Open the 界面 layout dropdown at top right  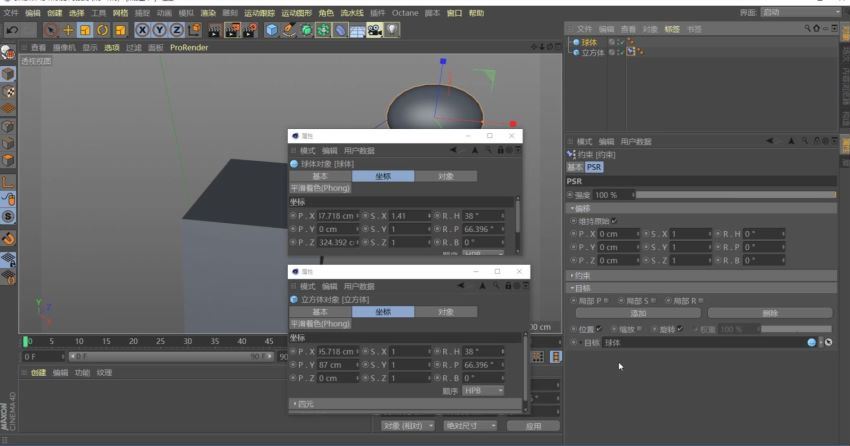800,12
